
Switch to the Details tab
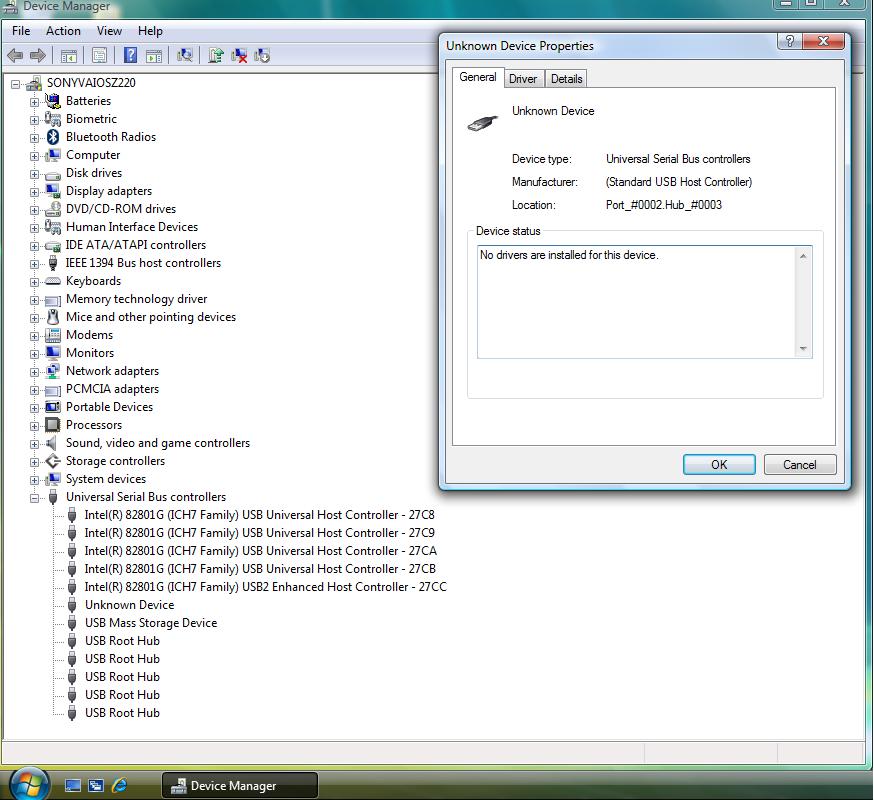(566, 79)
